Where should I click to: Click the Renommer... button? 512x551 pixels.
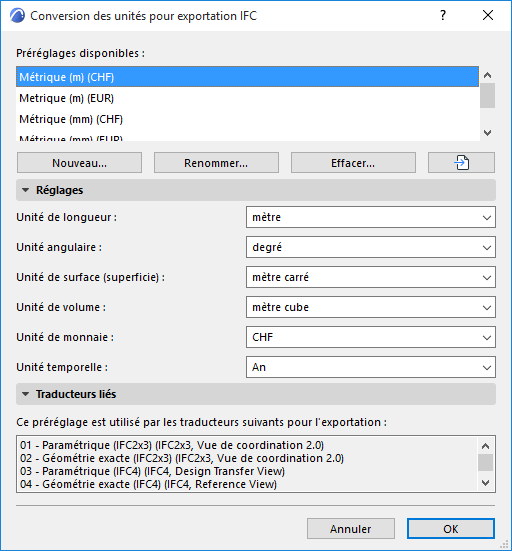tap(216, 163)
